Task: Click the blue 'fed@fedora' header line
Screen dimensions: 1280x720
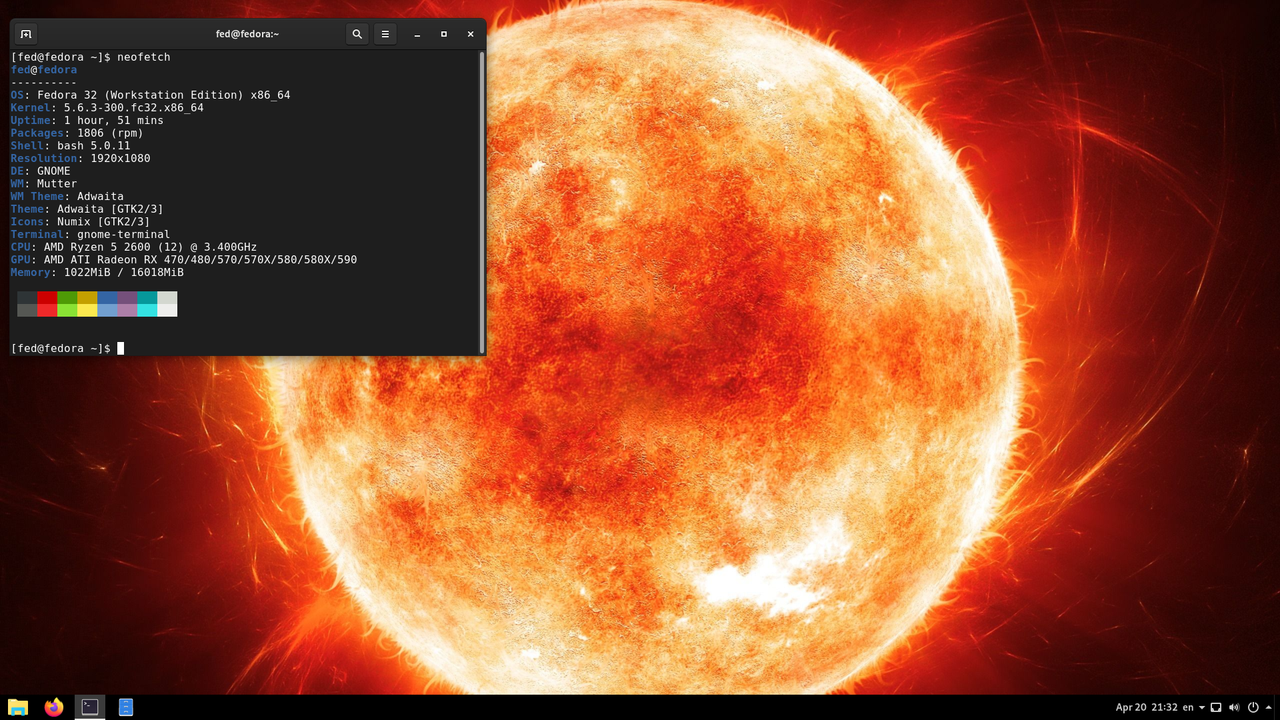Action: coord(44,70)
